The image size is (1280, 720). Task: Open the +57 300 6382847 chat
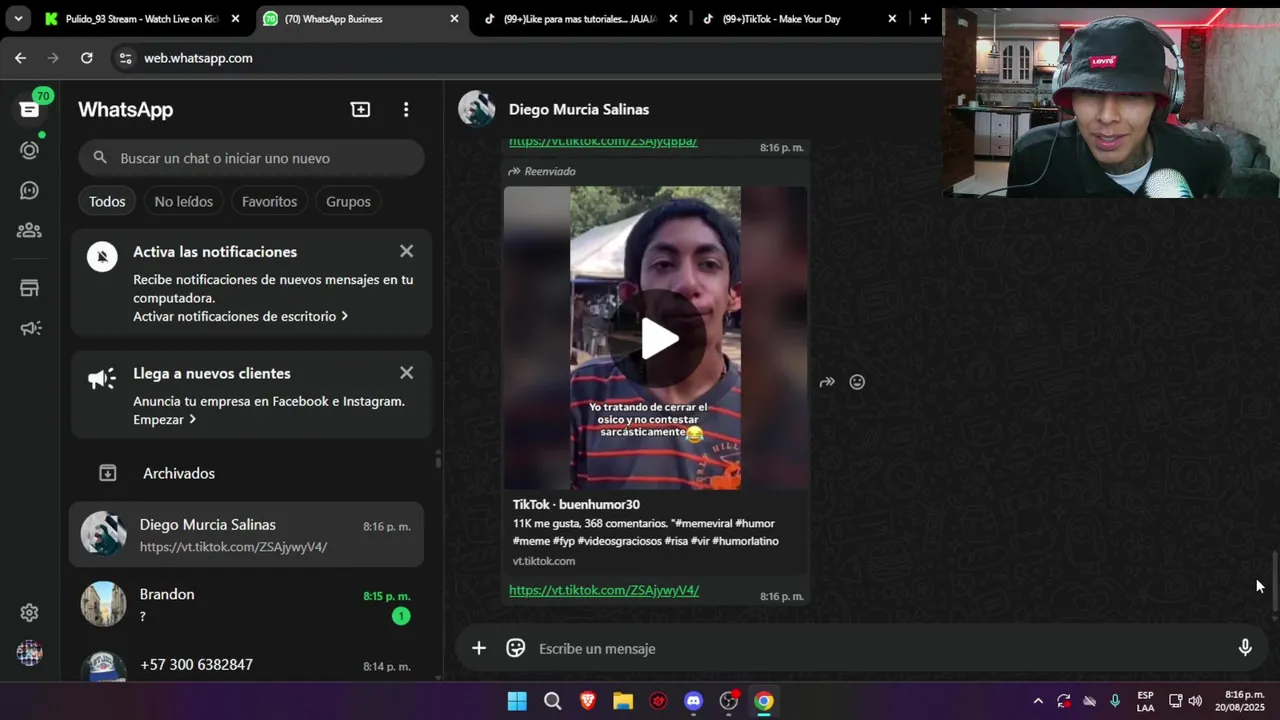coord(246,664)
